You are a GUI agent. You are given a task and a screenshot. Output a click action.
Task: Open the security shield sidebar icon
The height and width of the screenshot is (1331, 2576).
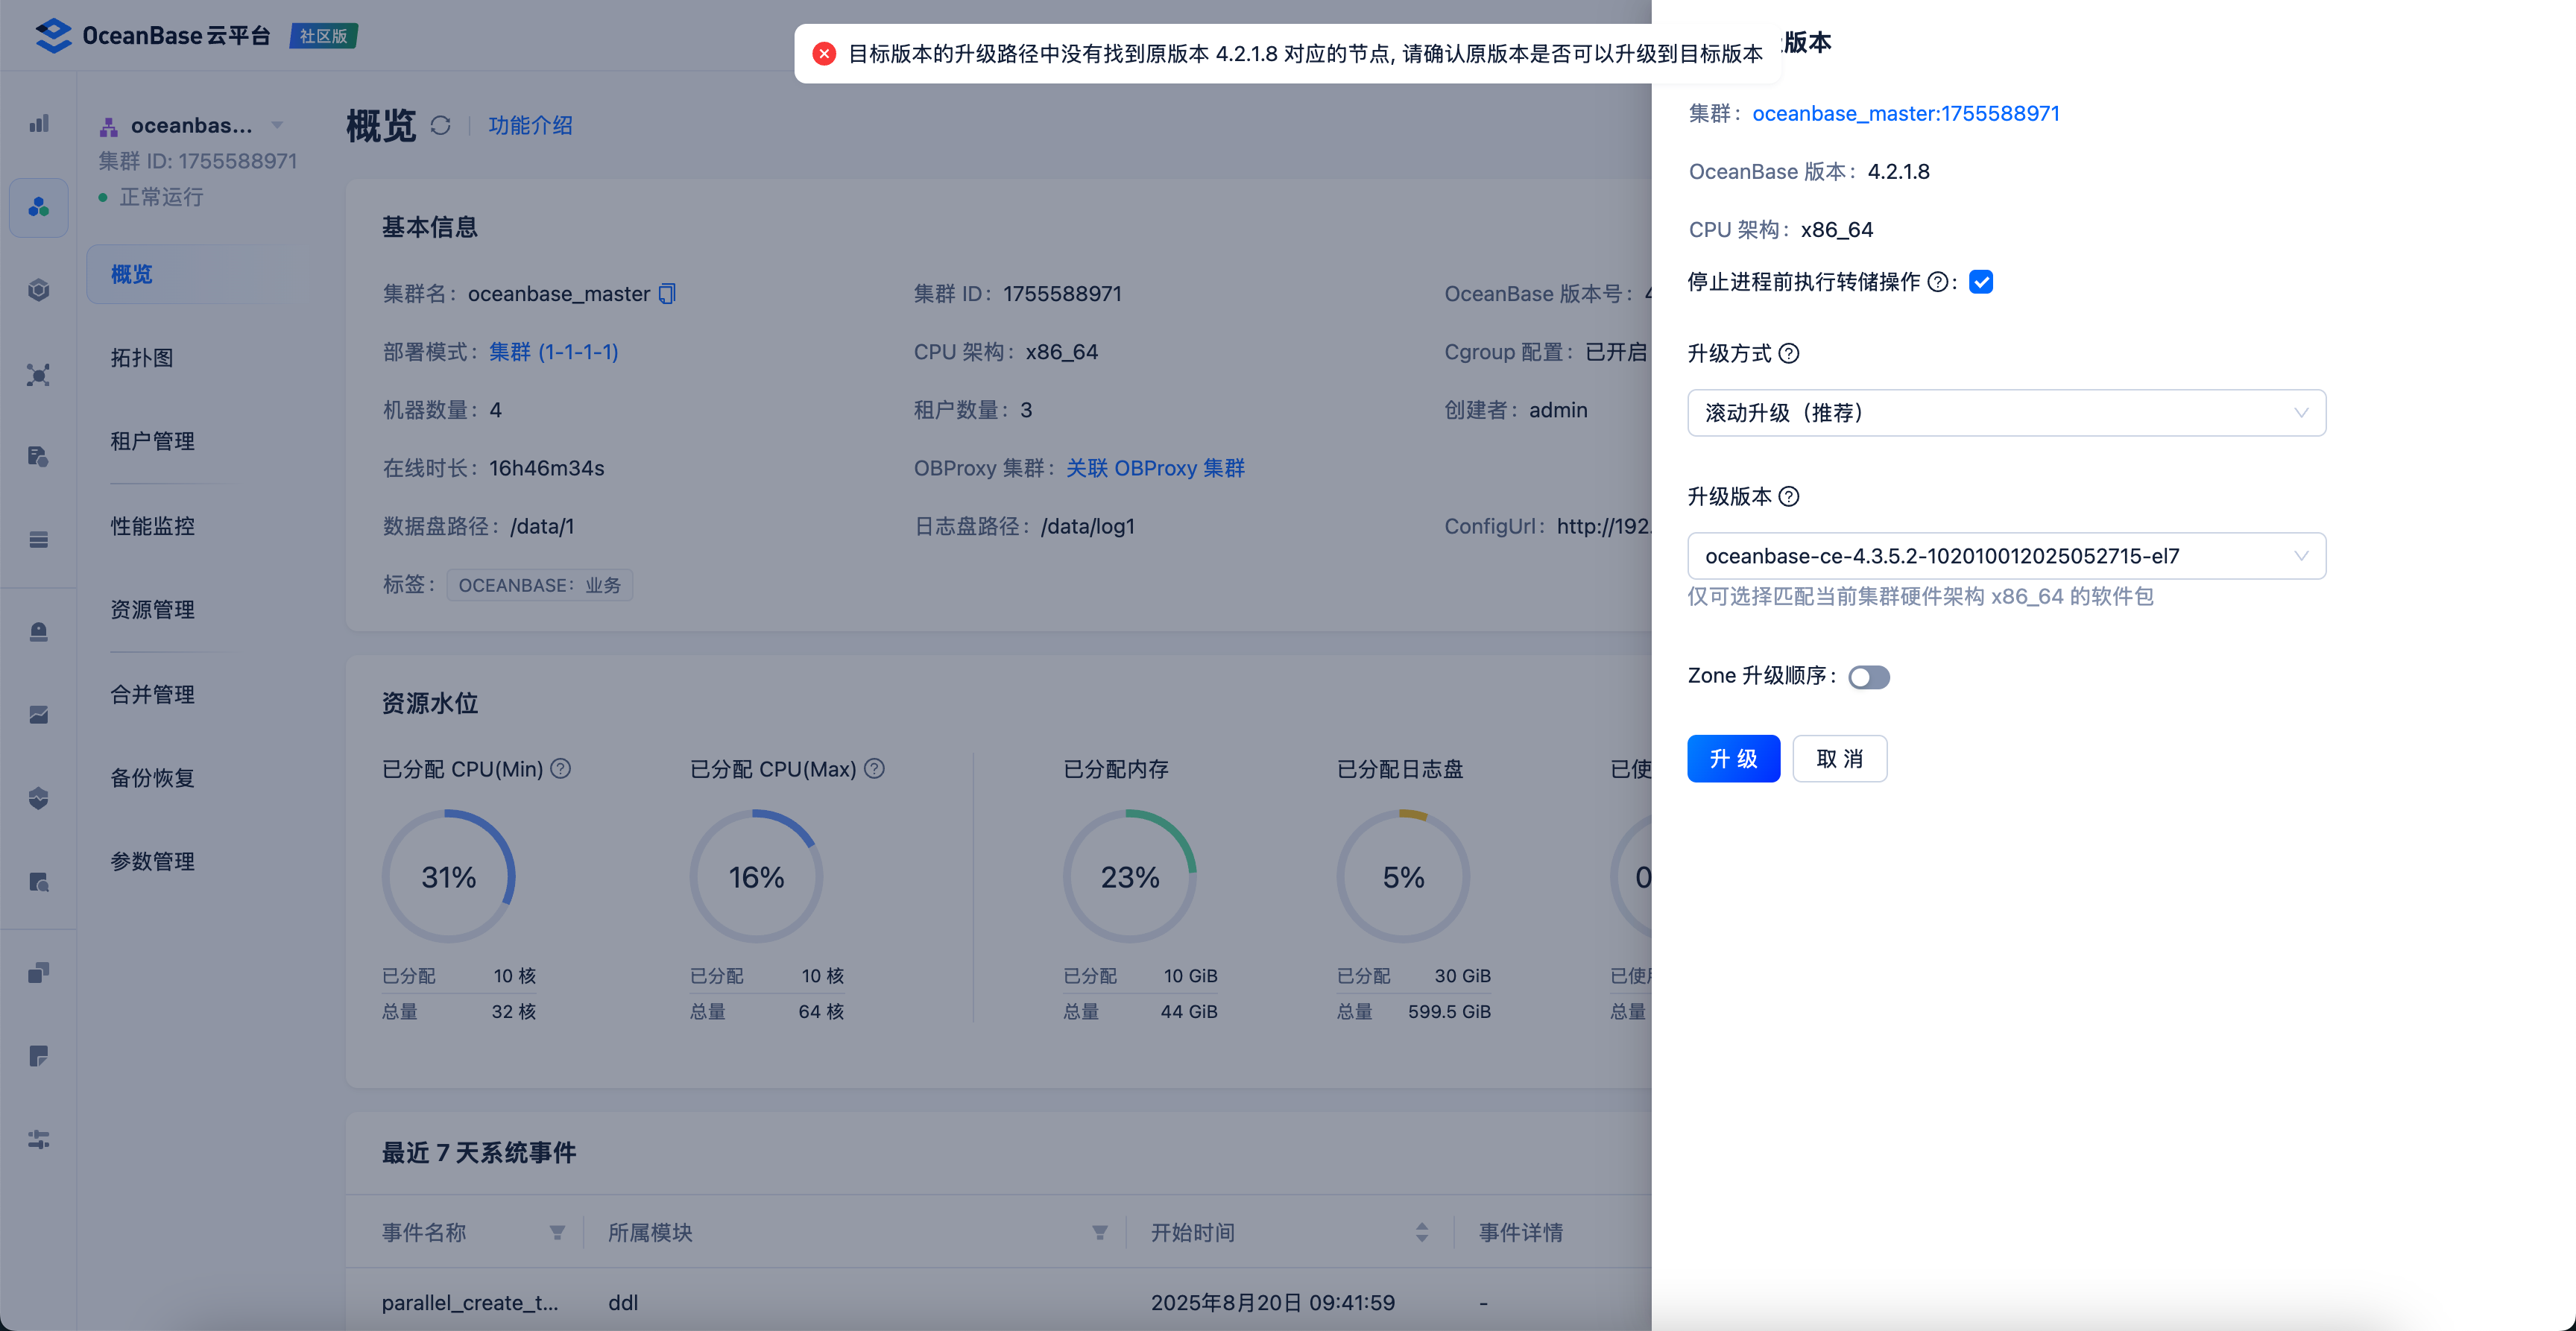39,798
